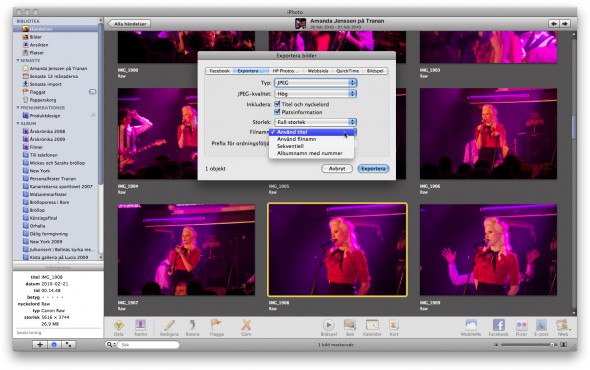This screenshot has height=370, width=590.
Task: Select the IMG_1907 photo thumbnail
Action: pos(186,250)
